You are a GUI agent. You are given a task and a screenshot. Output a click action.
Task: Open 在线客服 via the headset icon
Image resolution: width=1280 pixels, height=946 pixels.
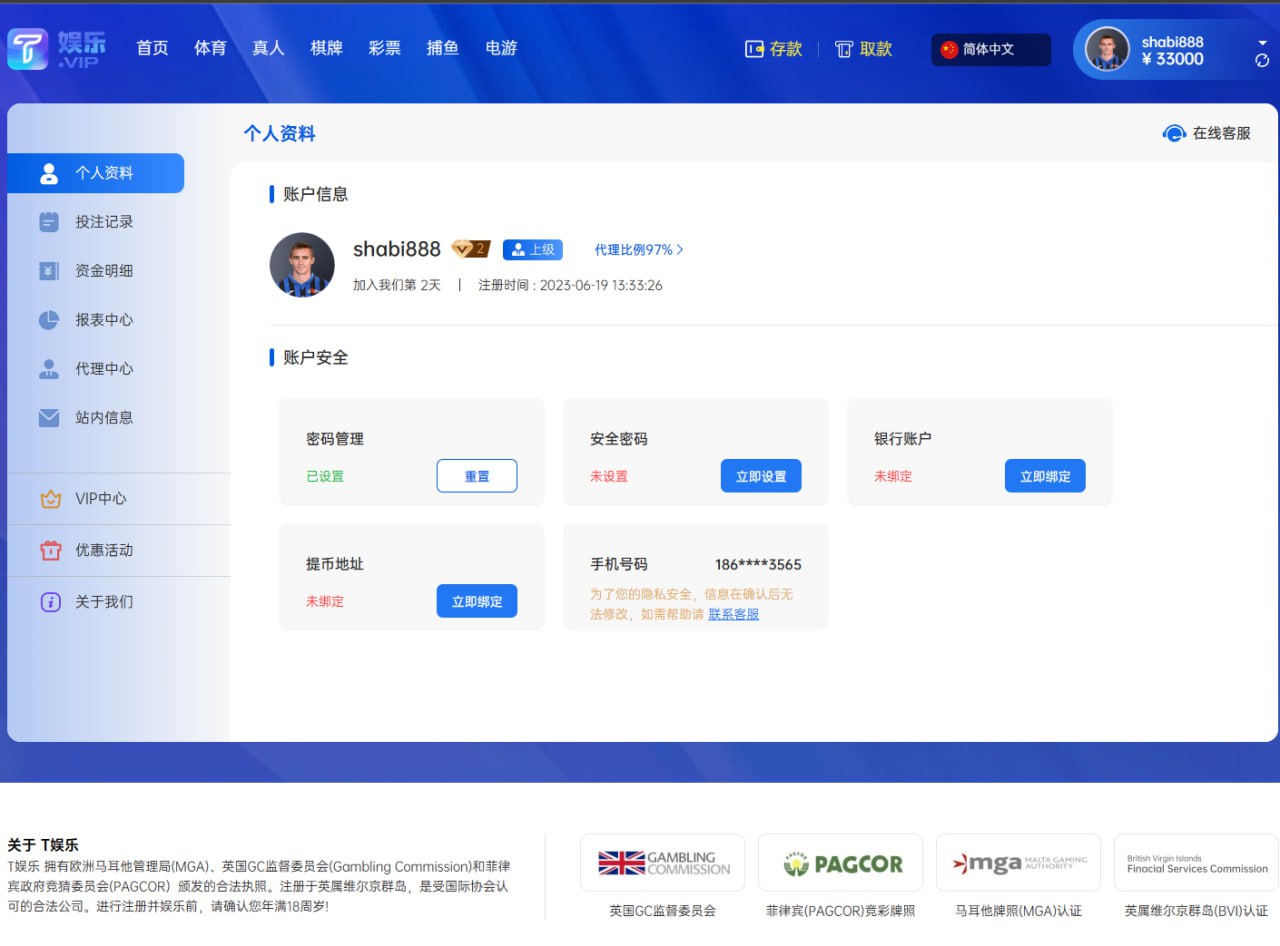point(1173,132)
